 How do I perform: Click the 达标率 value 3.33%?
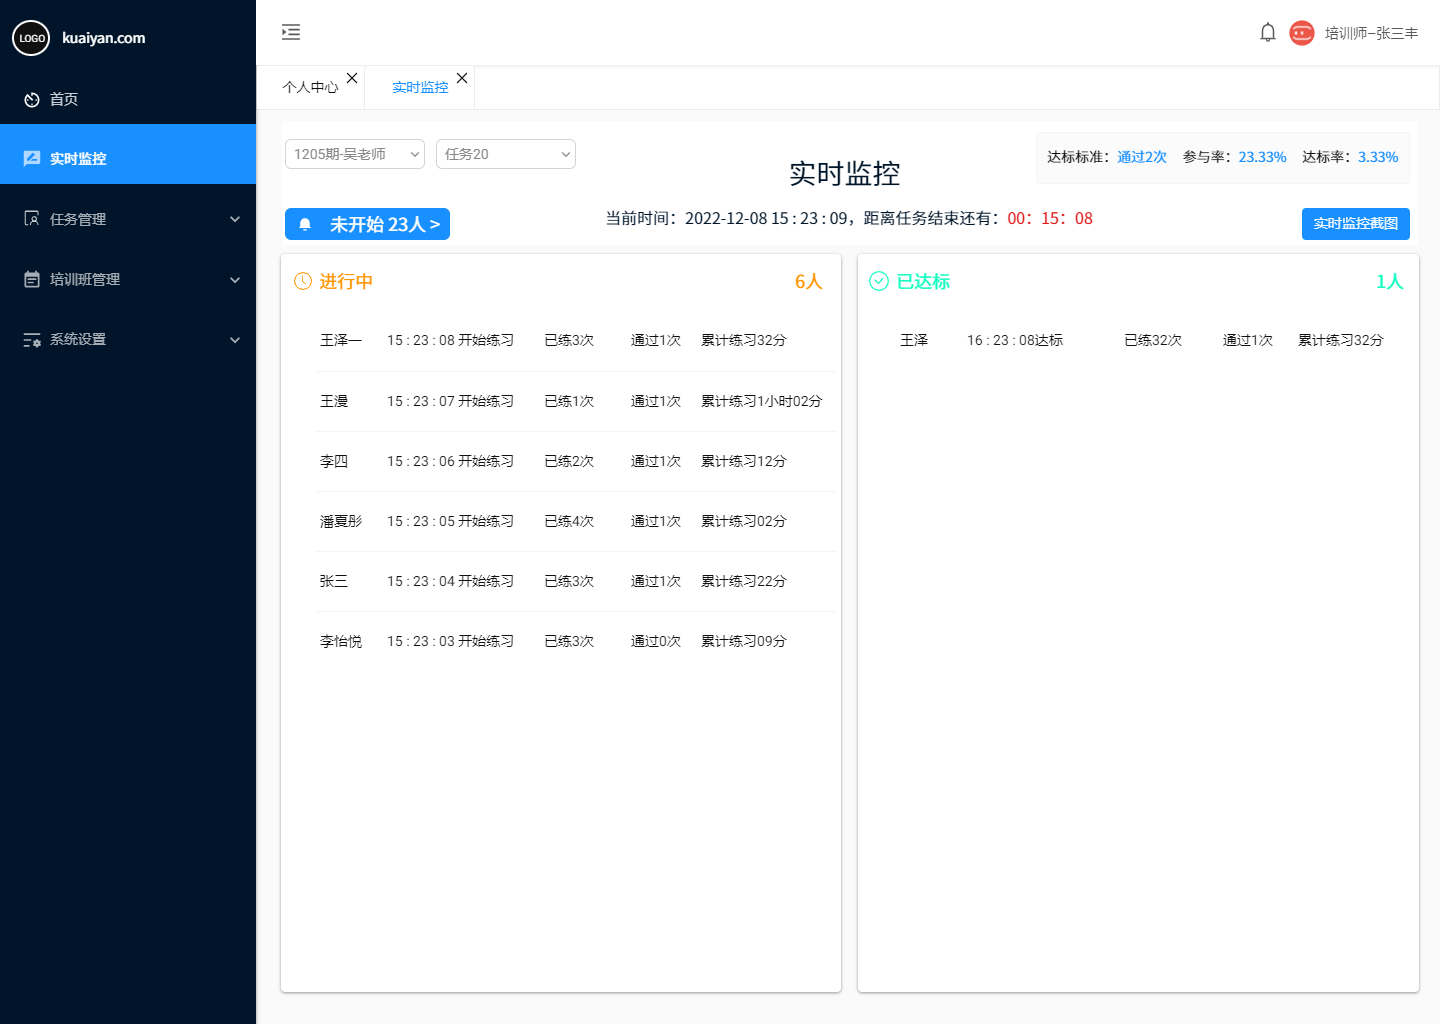coord(1378,157)
